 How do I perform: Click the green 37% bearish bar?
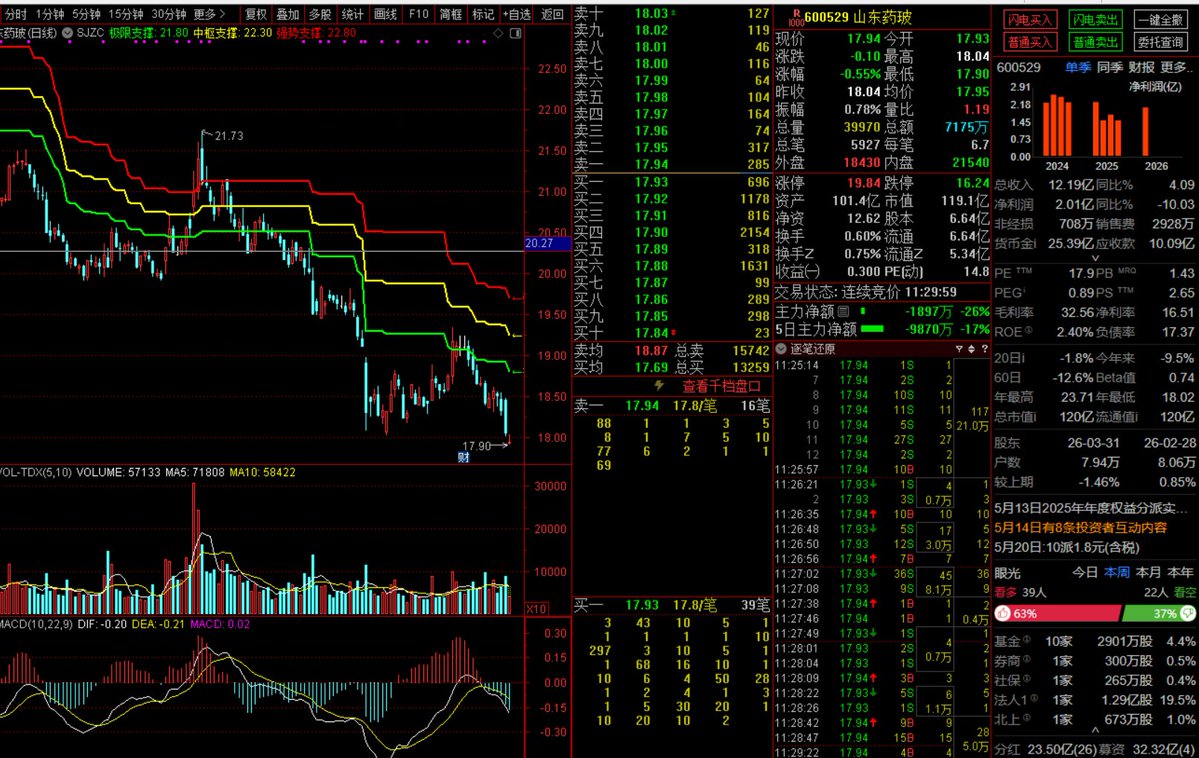[1158, 613]
